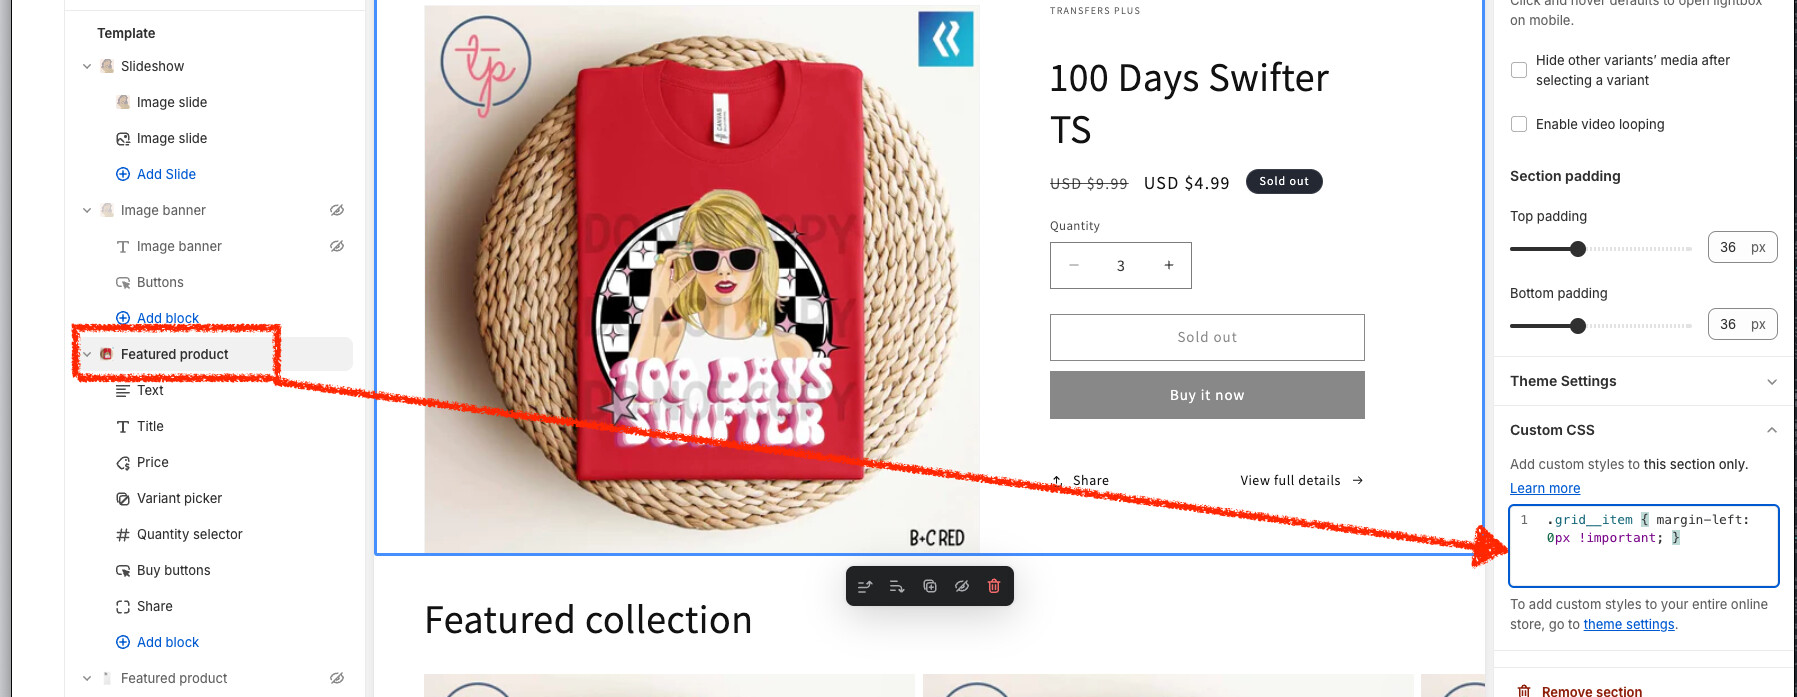Toggle Enable video looping checkbox
The height and width of the screenshot is (697, 1797).
(1519, 124)
